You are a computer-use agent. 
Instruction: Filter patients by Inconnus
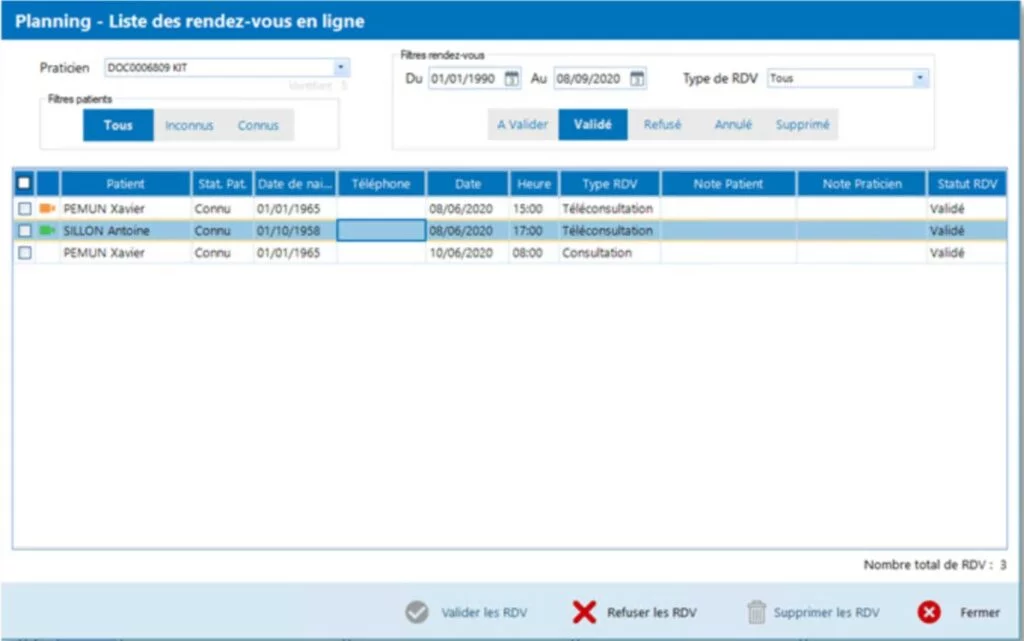(x=189, y=126)
